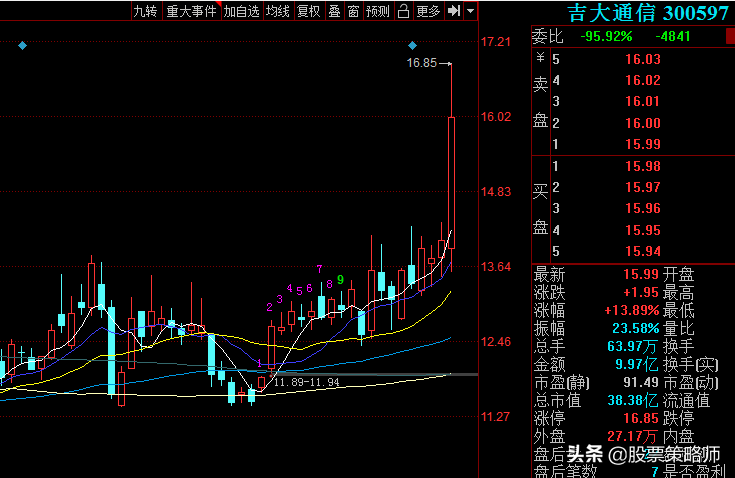Select the 金额 9.97亿 value
The height and width of the screenshot is (478, 735).
point(637,364)
